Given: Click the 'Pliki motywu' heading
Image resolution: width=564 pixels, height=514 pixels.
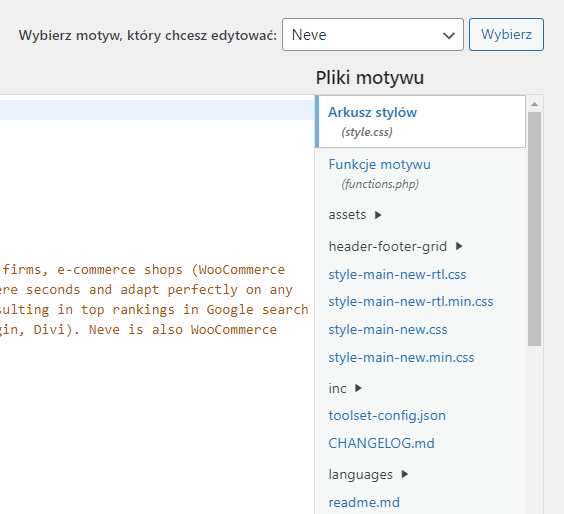Looking at the screenshot, I should 370,78.
